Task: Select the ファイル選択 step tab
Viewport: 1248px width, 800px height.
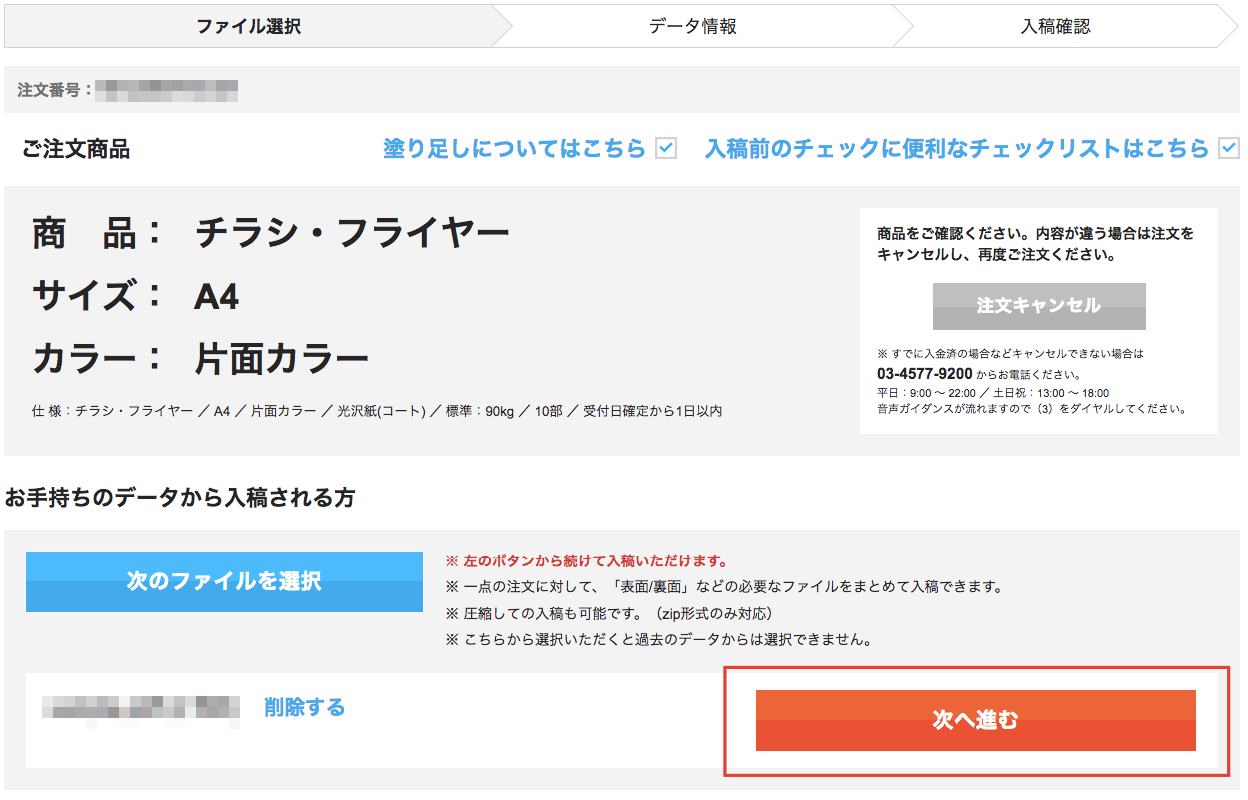Action: (x=248, y=27)
